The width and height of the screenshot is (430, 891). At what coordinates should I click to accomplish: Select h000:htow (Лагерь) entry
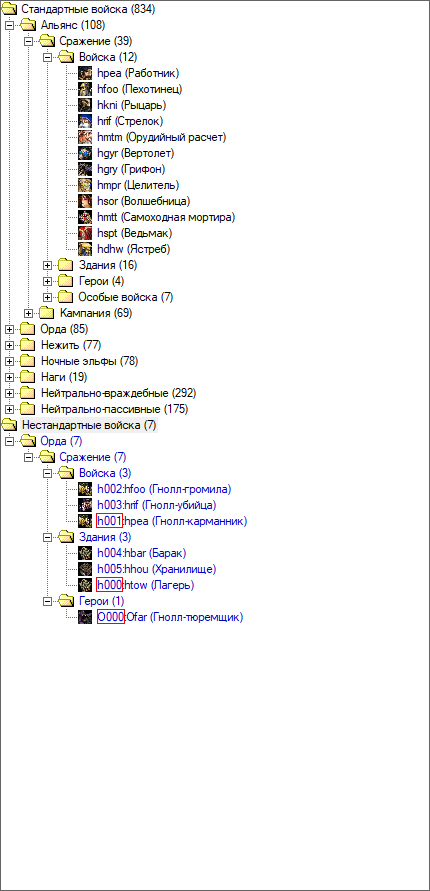click(x=147, y=584)
